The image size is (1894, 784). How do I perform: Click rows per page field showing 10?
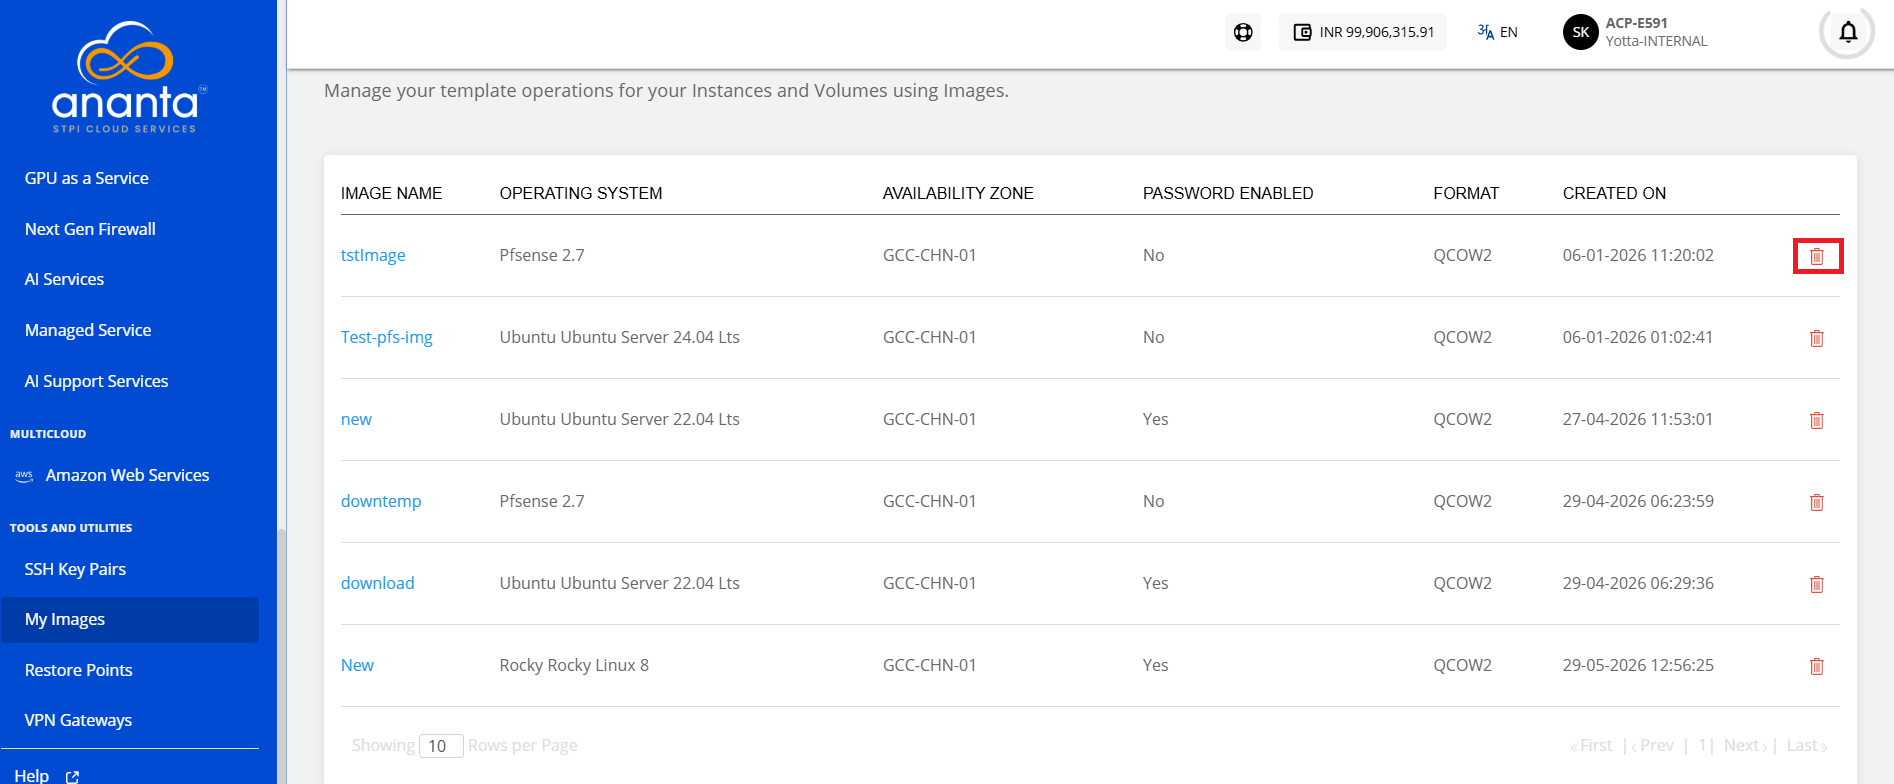(x=441, y=746)
